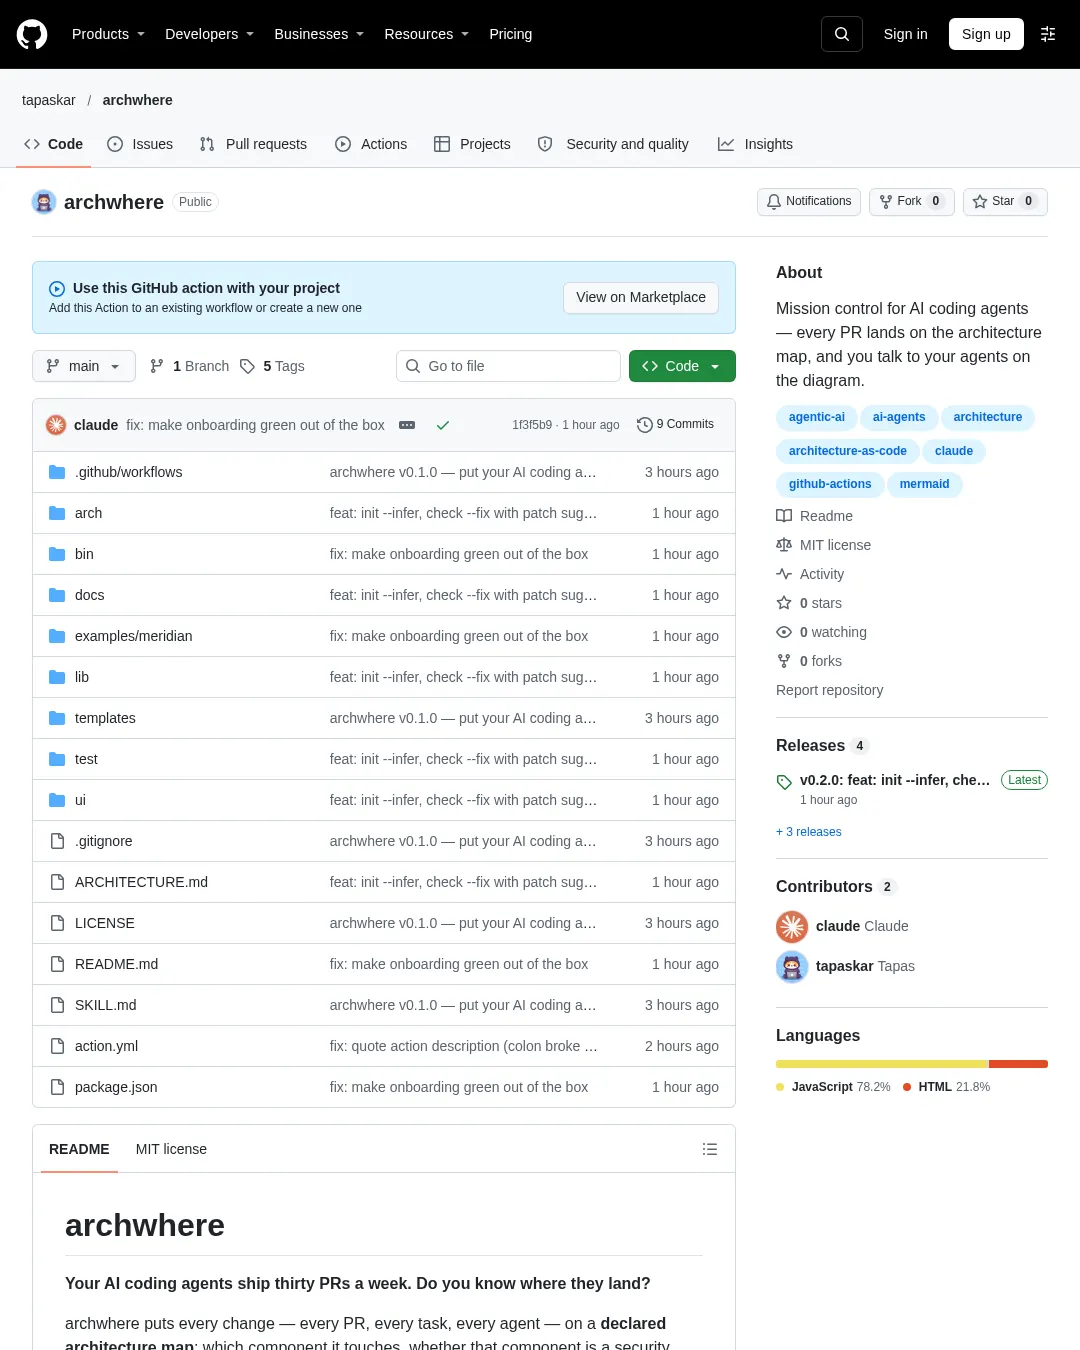Click the .github/workflows folder icon
Viewport: 1080px width, 1350px height.
(57, 472)
